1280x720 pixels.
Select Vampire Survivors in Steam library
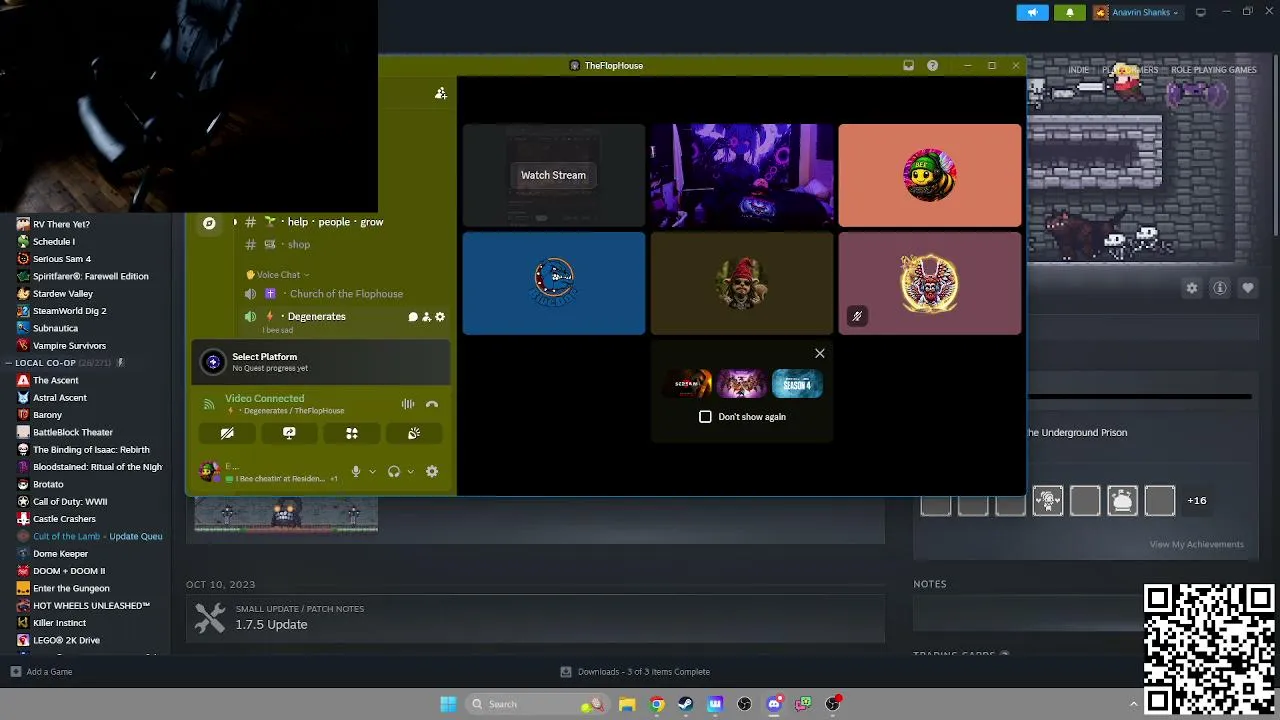69,346
